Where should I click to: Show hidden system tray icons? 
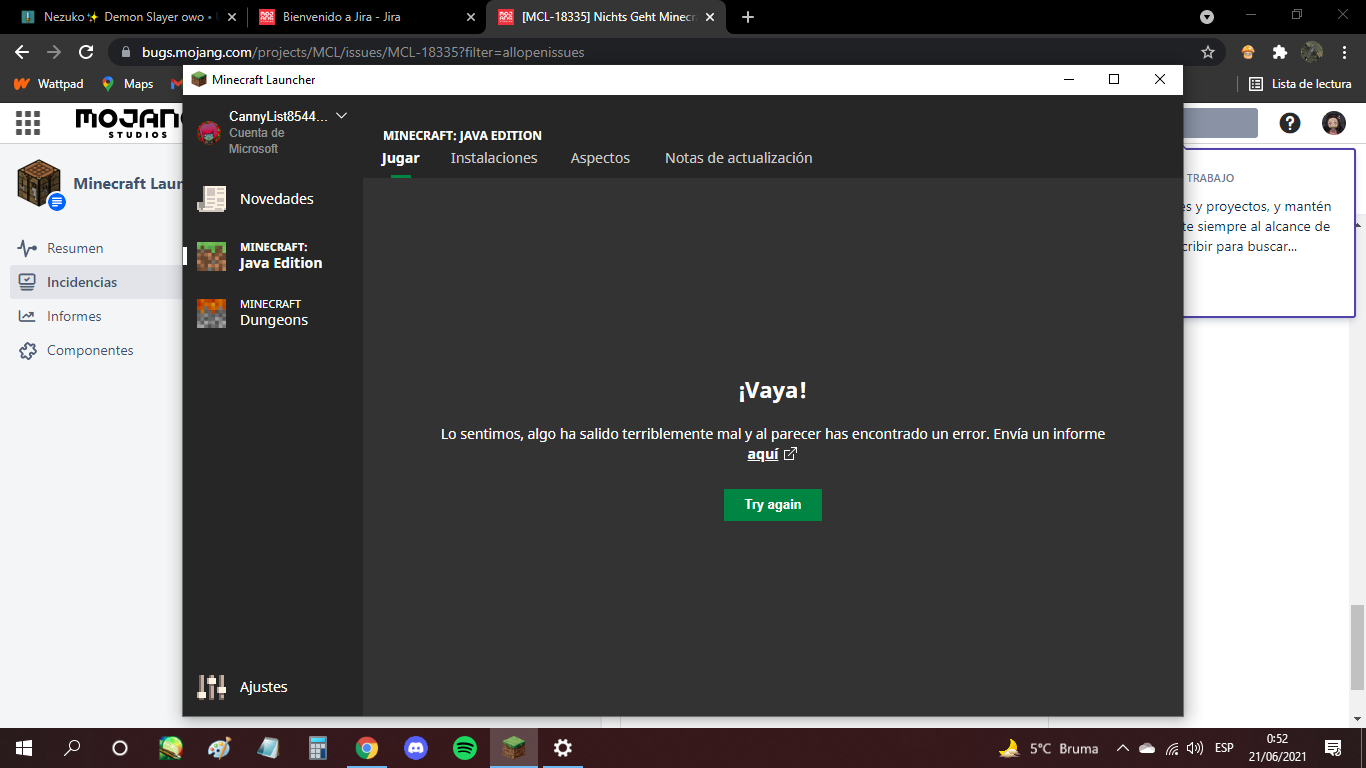point(1122,748)
